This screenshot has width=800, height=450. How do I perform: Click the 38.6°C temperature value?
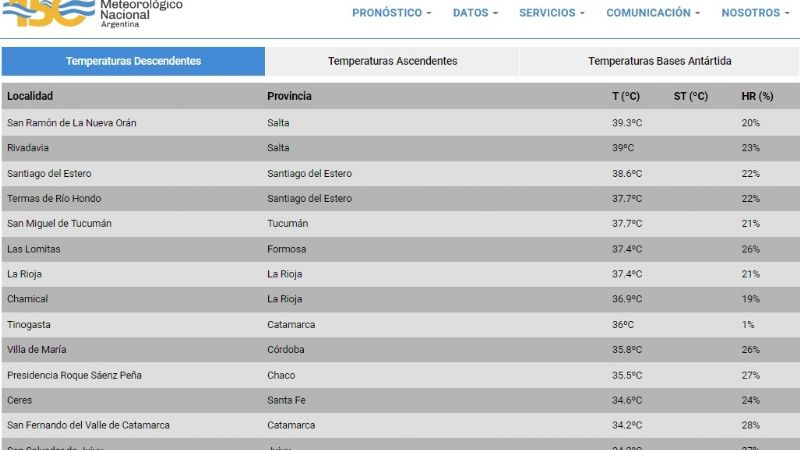click(x=627, y=173)
